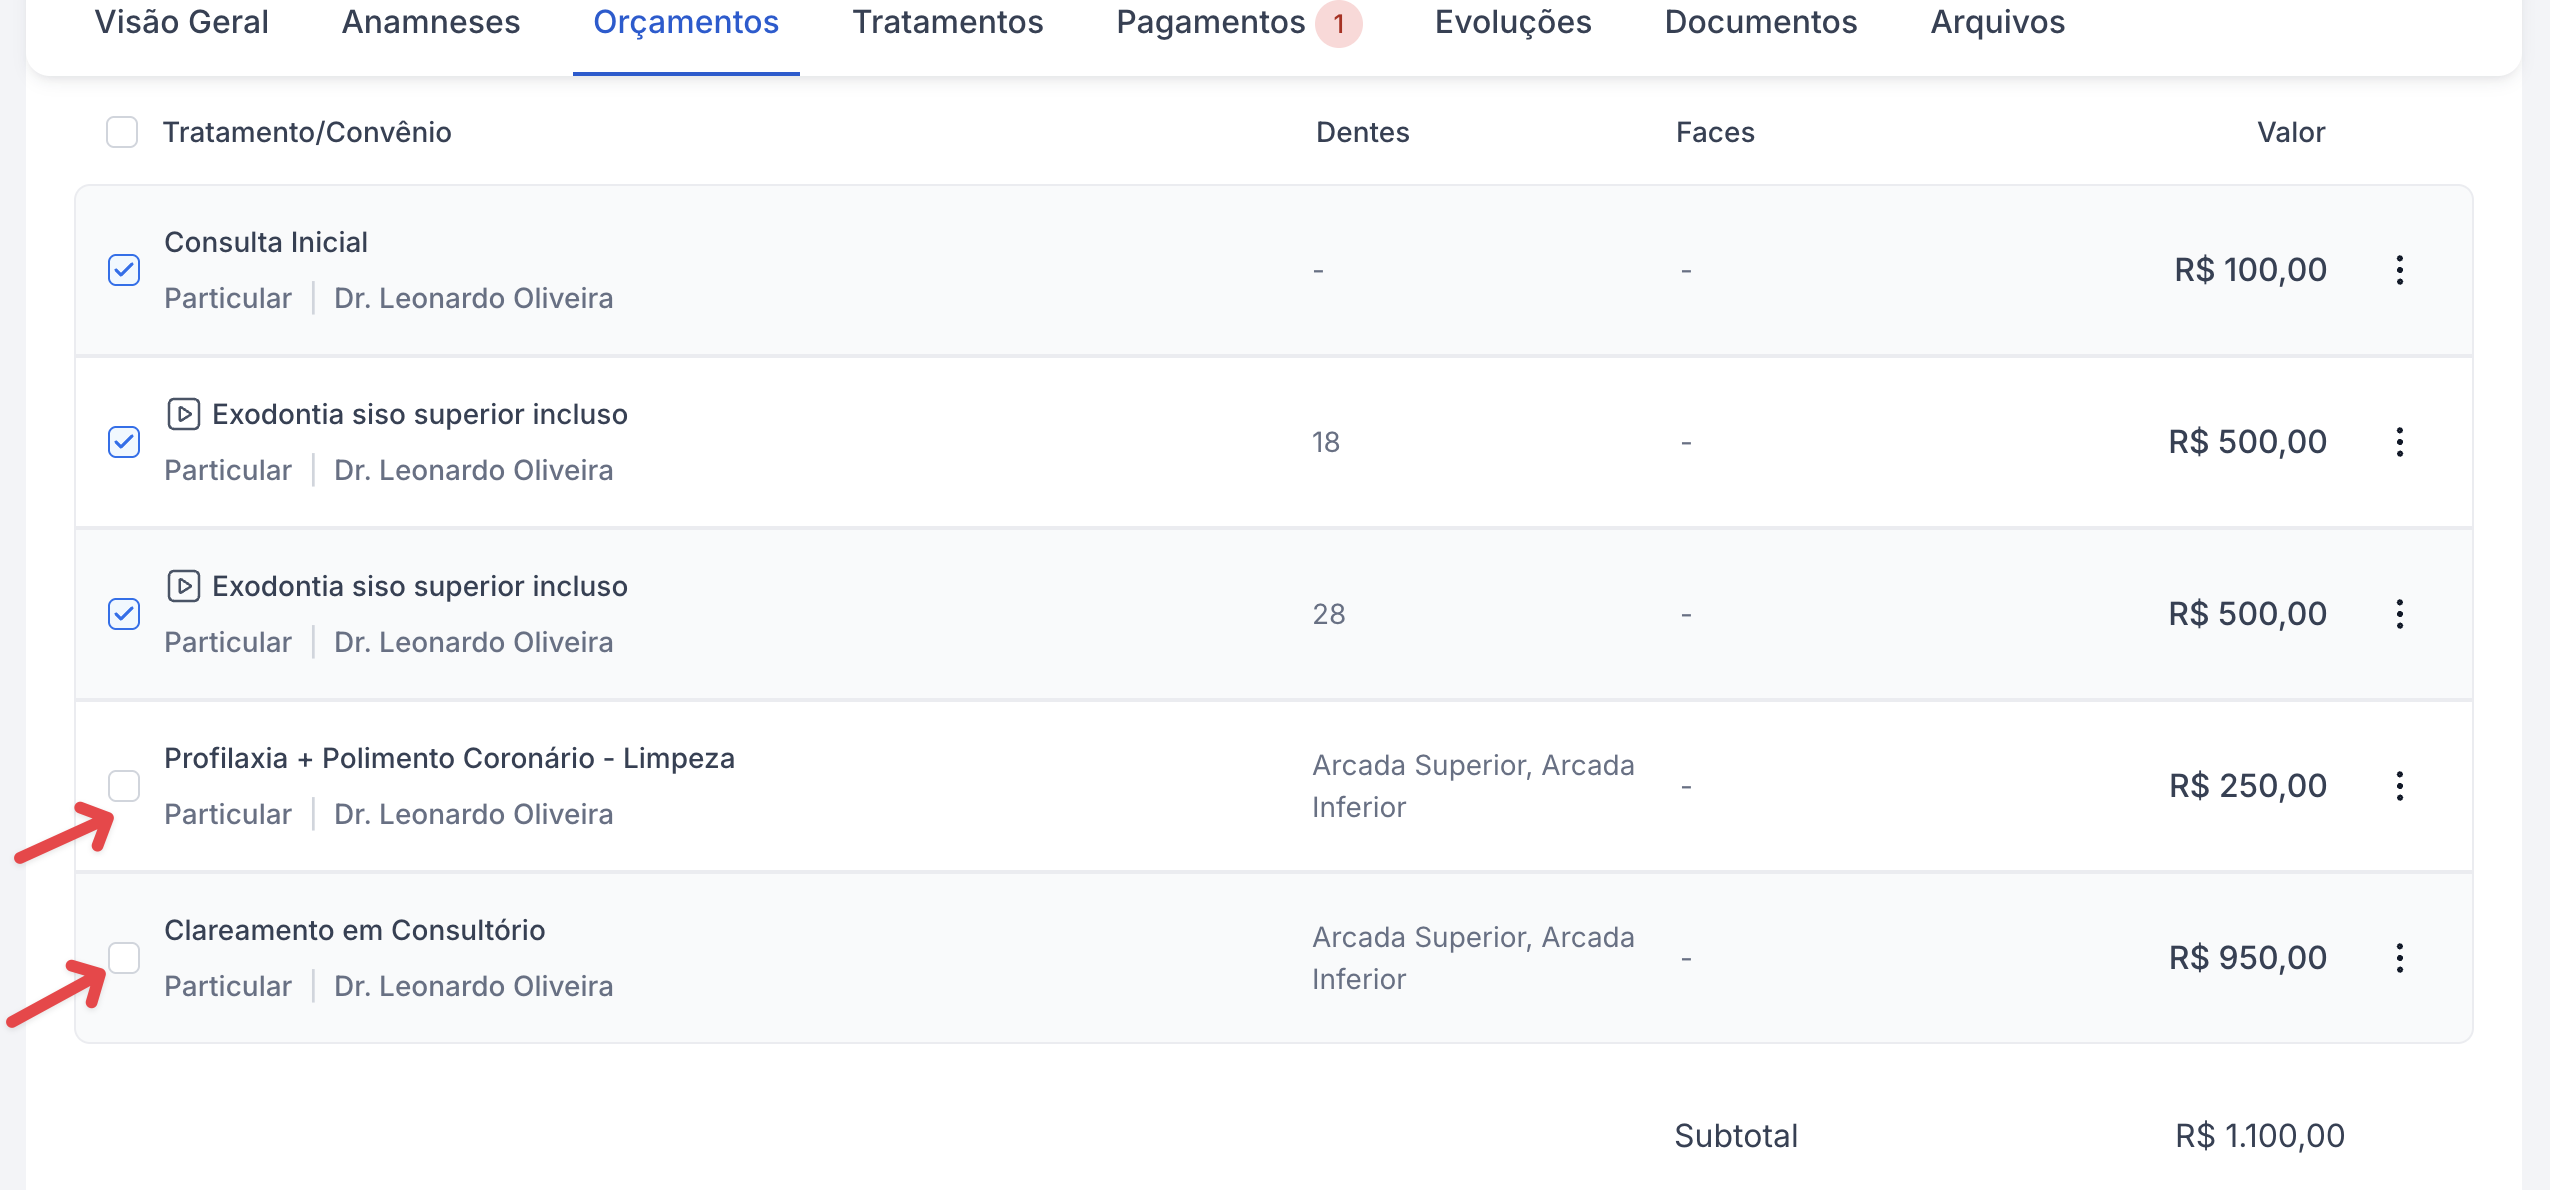Check the Profilaxia + Polimento Coronário checkbox
The width and height of the screenshot is (2550, 1190).
tap(124, 786)
